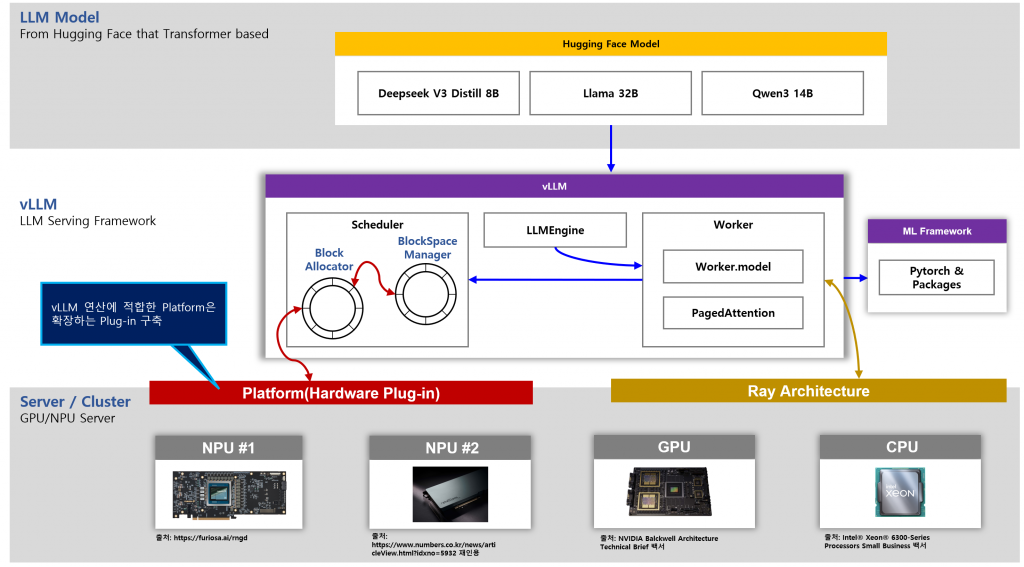Click the Intel Xeon 6300-Series source caption
This screenshot has height=567, width=1024.
click(x=876, y=542)
